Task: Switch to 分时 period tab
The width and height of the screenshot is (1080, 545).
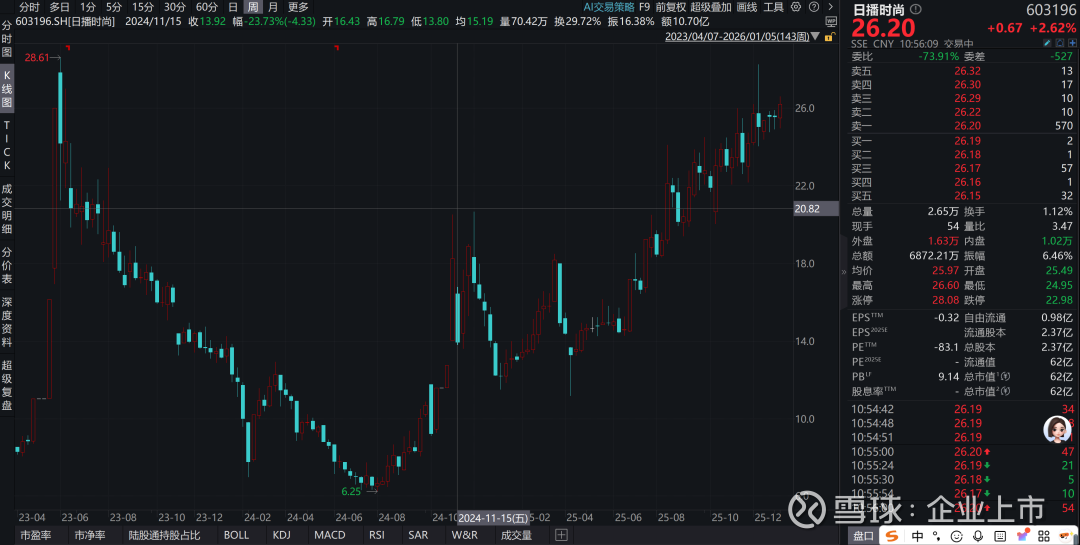Action: [29, 7]
